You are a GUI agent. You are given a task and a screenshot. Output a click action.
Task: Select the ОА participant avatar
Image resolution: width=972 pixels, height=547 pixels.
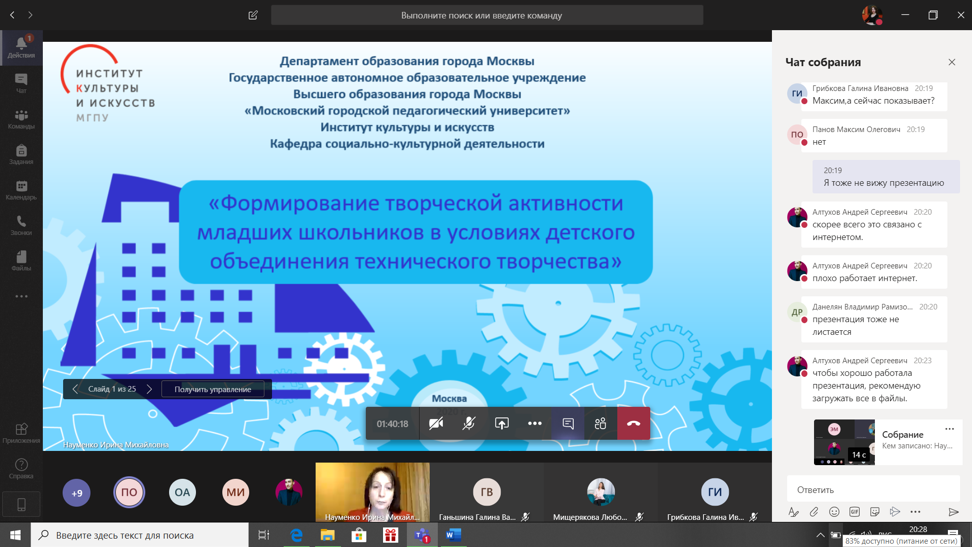[182, 492]
